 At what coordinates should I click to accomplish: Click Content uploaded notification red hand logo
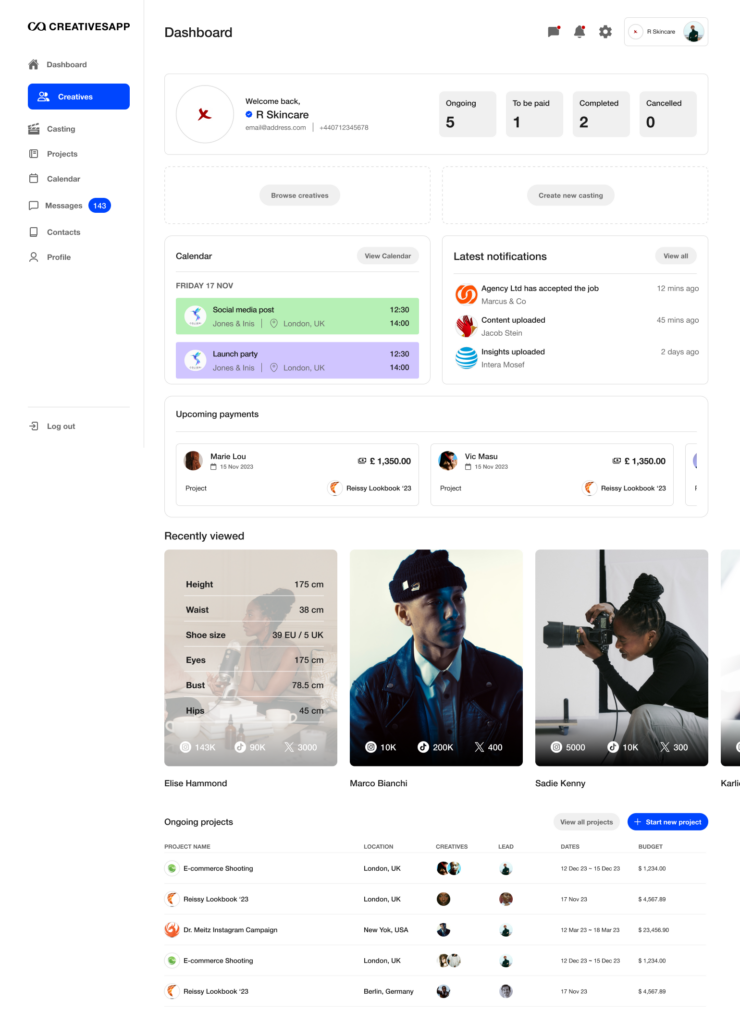tap(466, 326)
